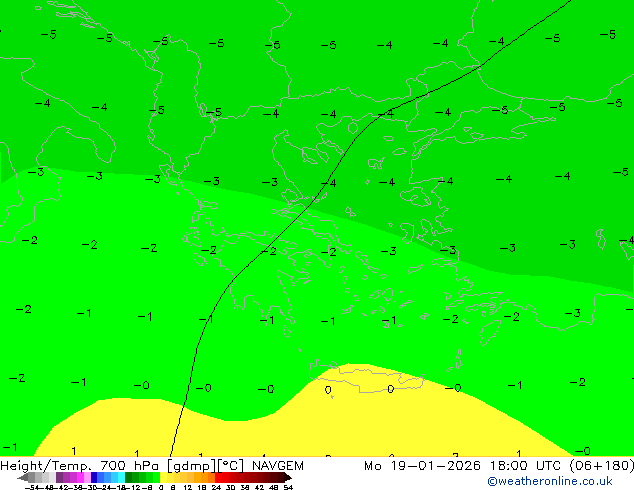634x490 pixels.
Task: Click the '700 hPa' pressure level label
Action: 129,466
